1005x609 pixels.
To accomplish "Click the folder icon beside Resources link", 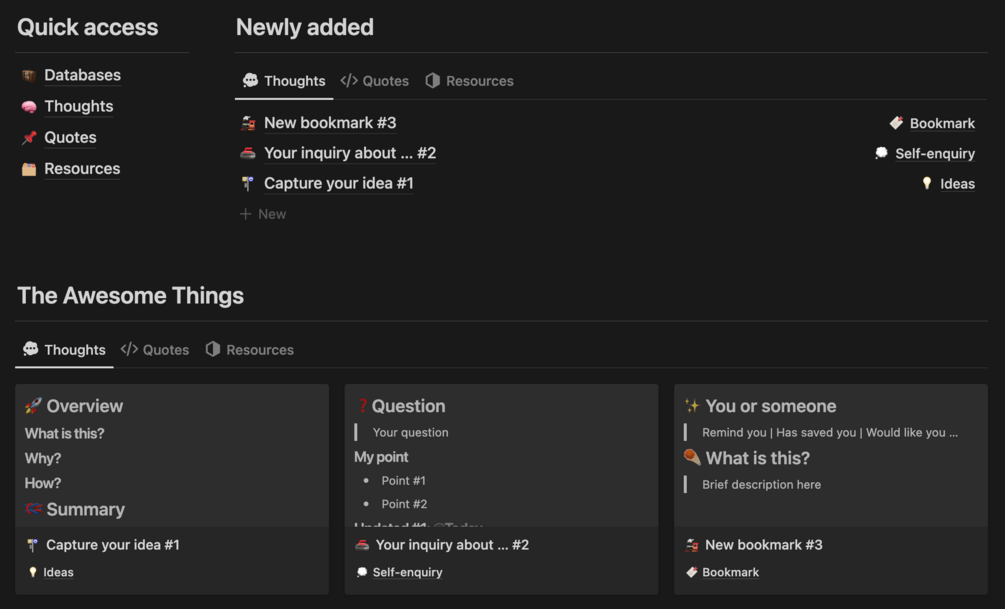I will click(x=29, y=169).
